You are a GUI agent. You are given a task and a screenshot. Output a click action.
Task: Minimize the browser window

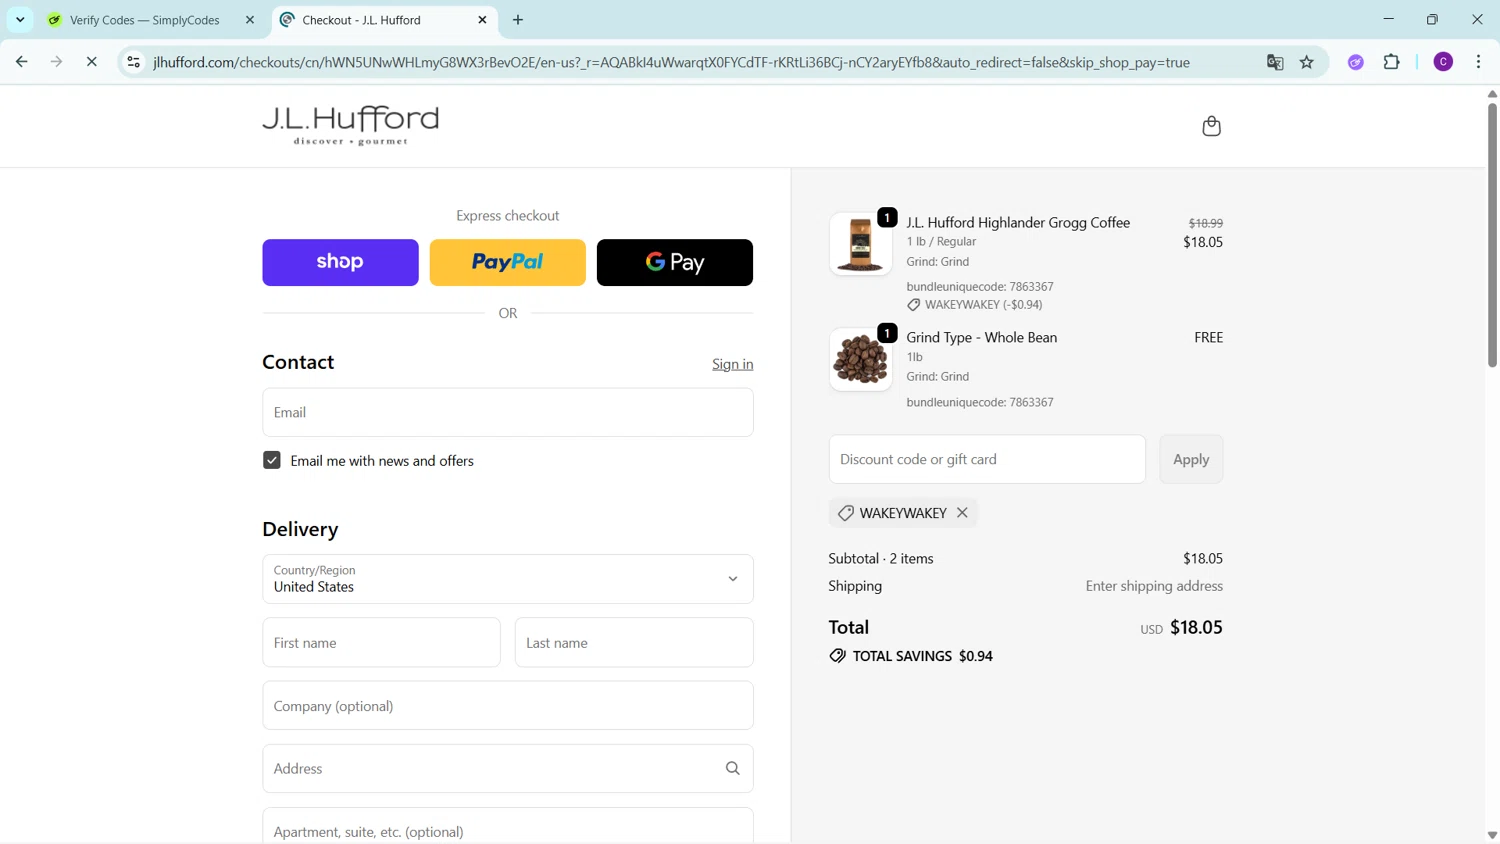click(x=1388, y=20)
